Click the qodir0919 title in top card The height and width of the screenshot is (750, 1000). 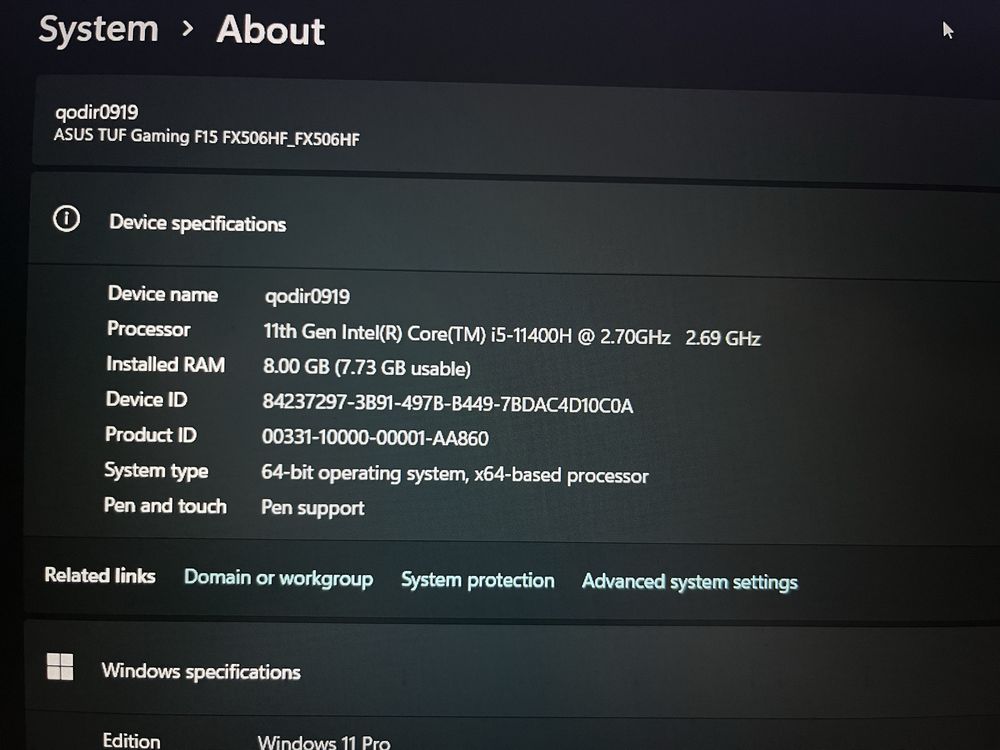click(96, 112)
